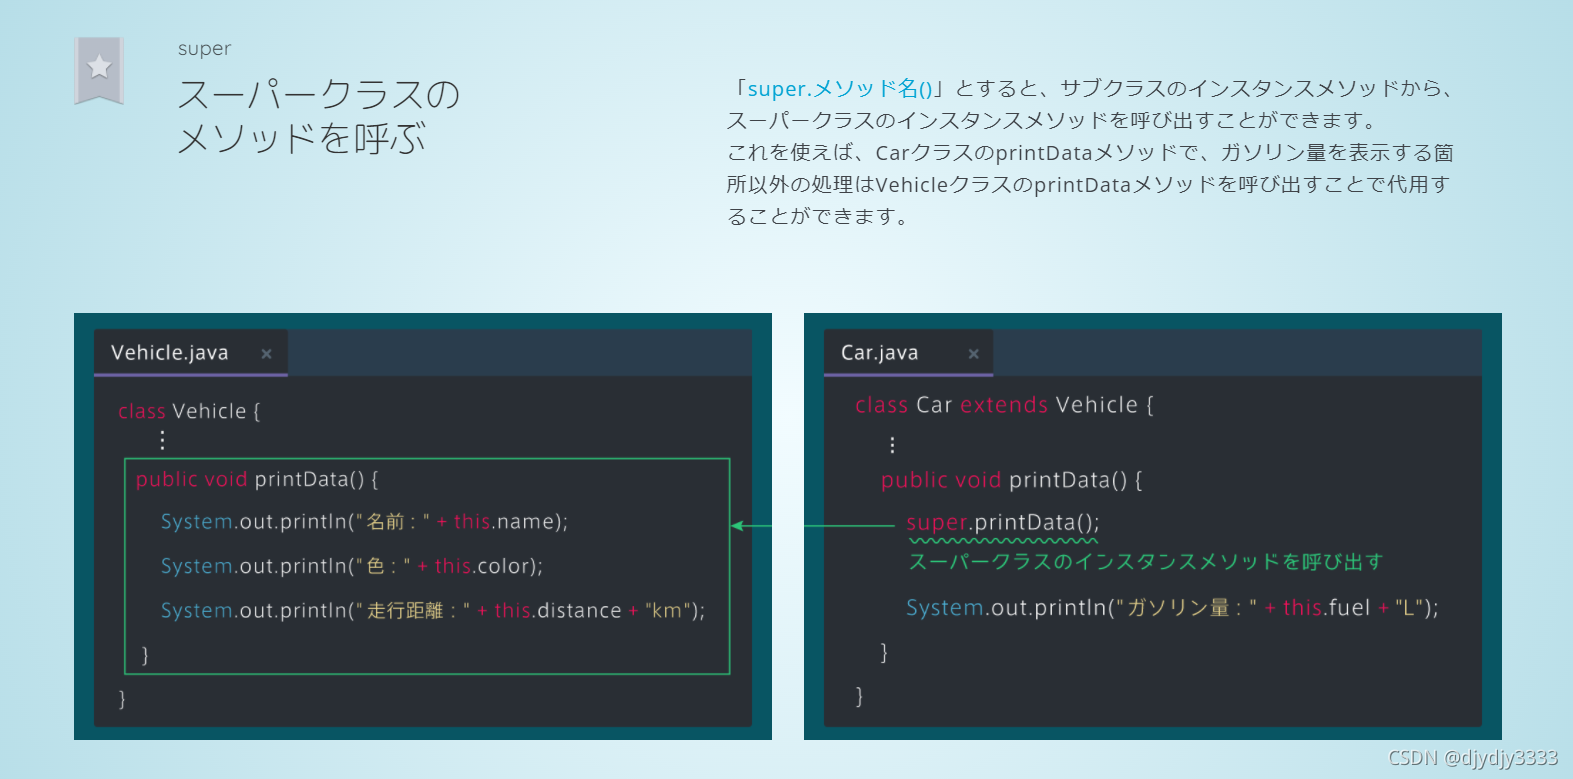
Task: Click the println line with this.color
Action: [x=352, y=566]
